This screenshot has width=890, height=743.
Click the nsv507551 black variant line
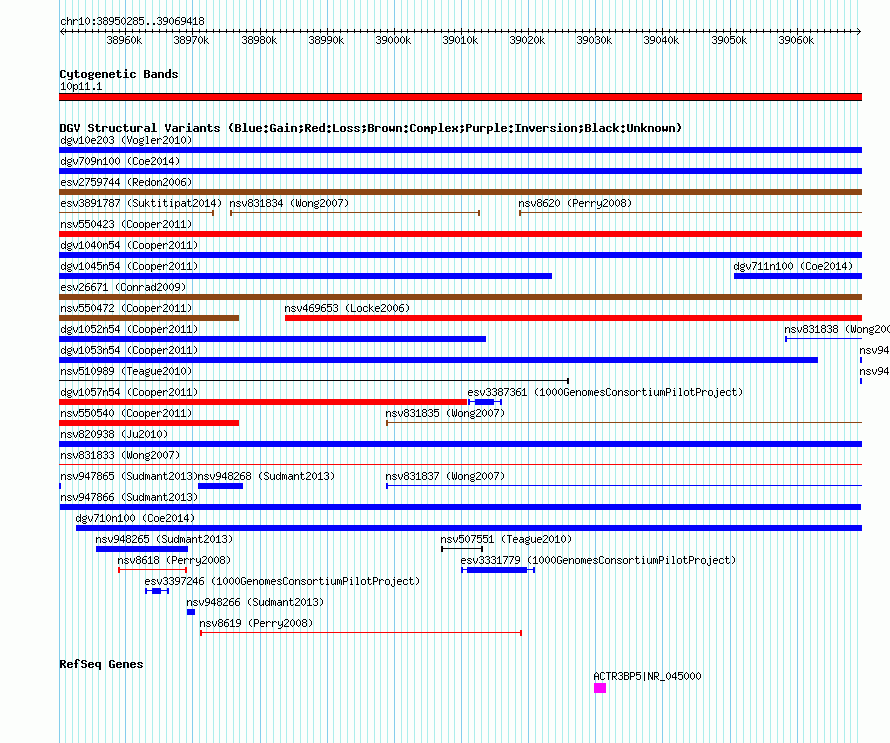click(461, 549)
